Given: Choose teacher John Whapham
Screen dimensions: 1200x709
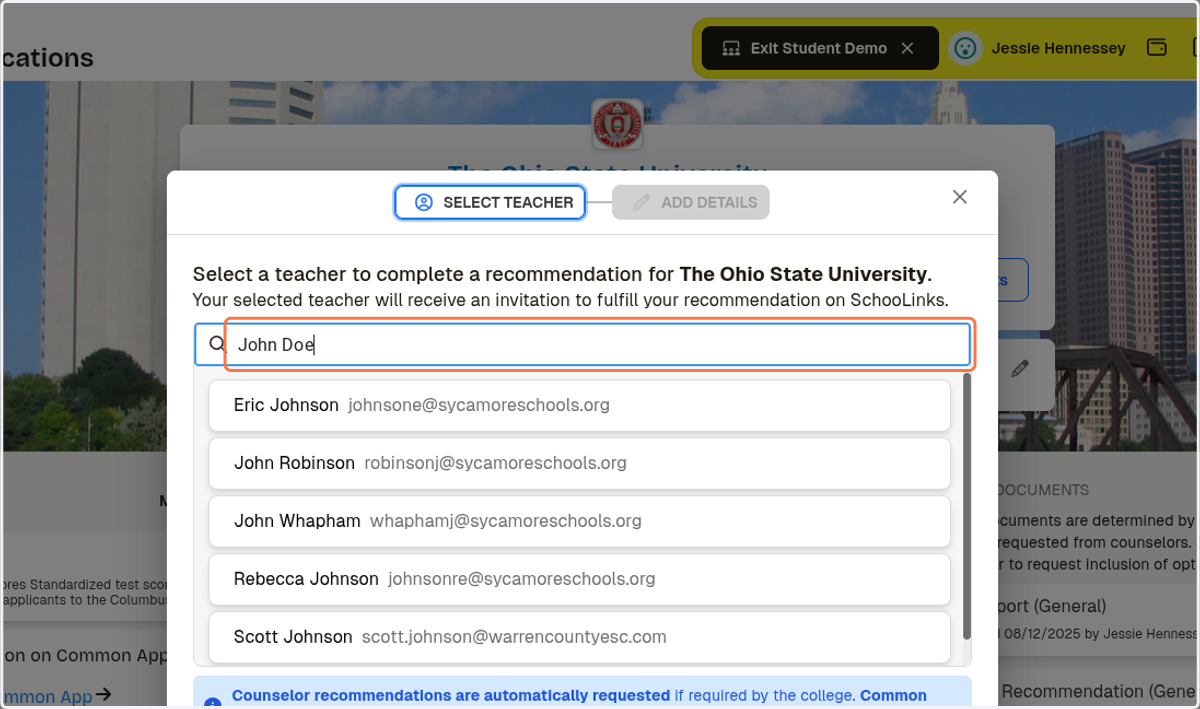Looking at the screenshot, I should 579,521.
